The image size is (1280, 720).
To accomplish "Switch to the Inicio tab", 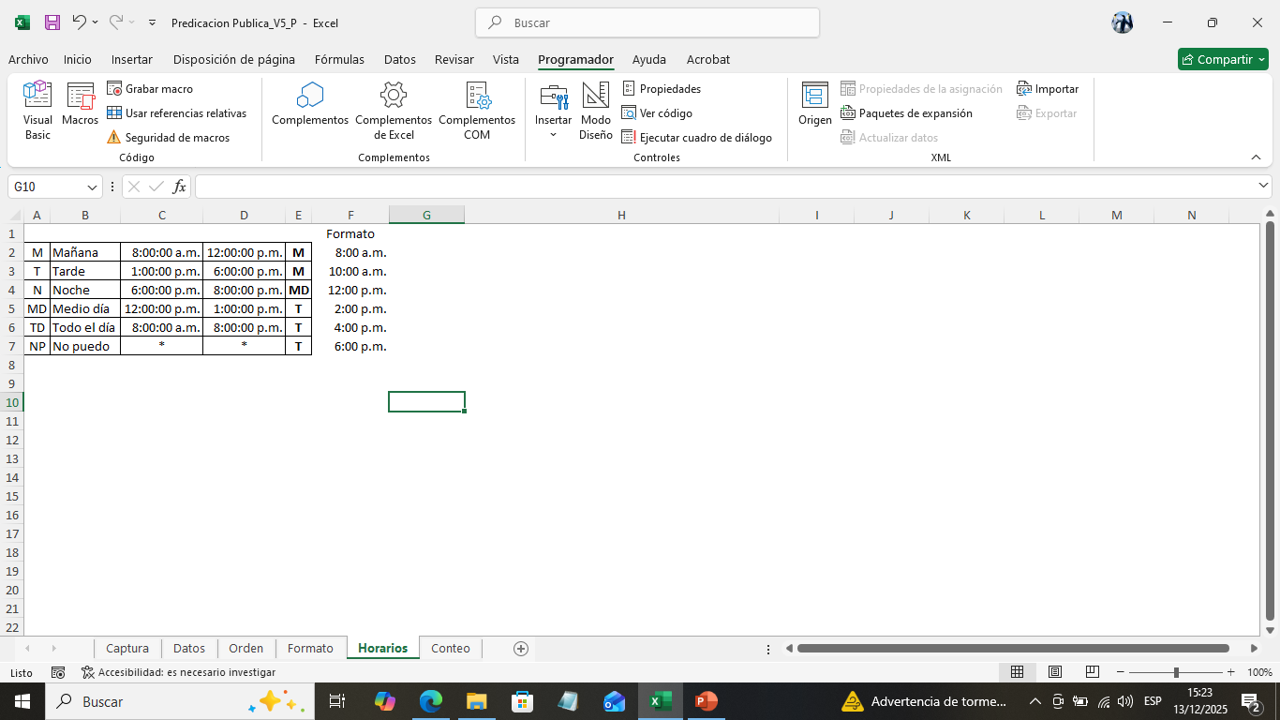I will pyautogui.click(x=78, y=59).
